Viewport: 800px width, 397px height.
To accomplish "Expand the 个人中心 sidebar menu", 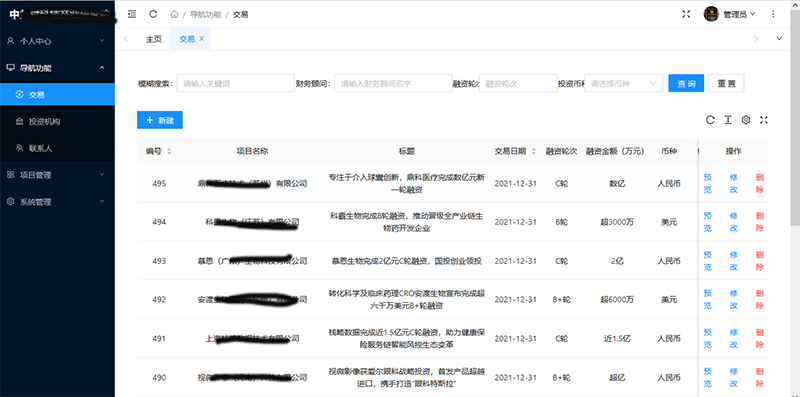I will tap(57, 41).
